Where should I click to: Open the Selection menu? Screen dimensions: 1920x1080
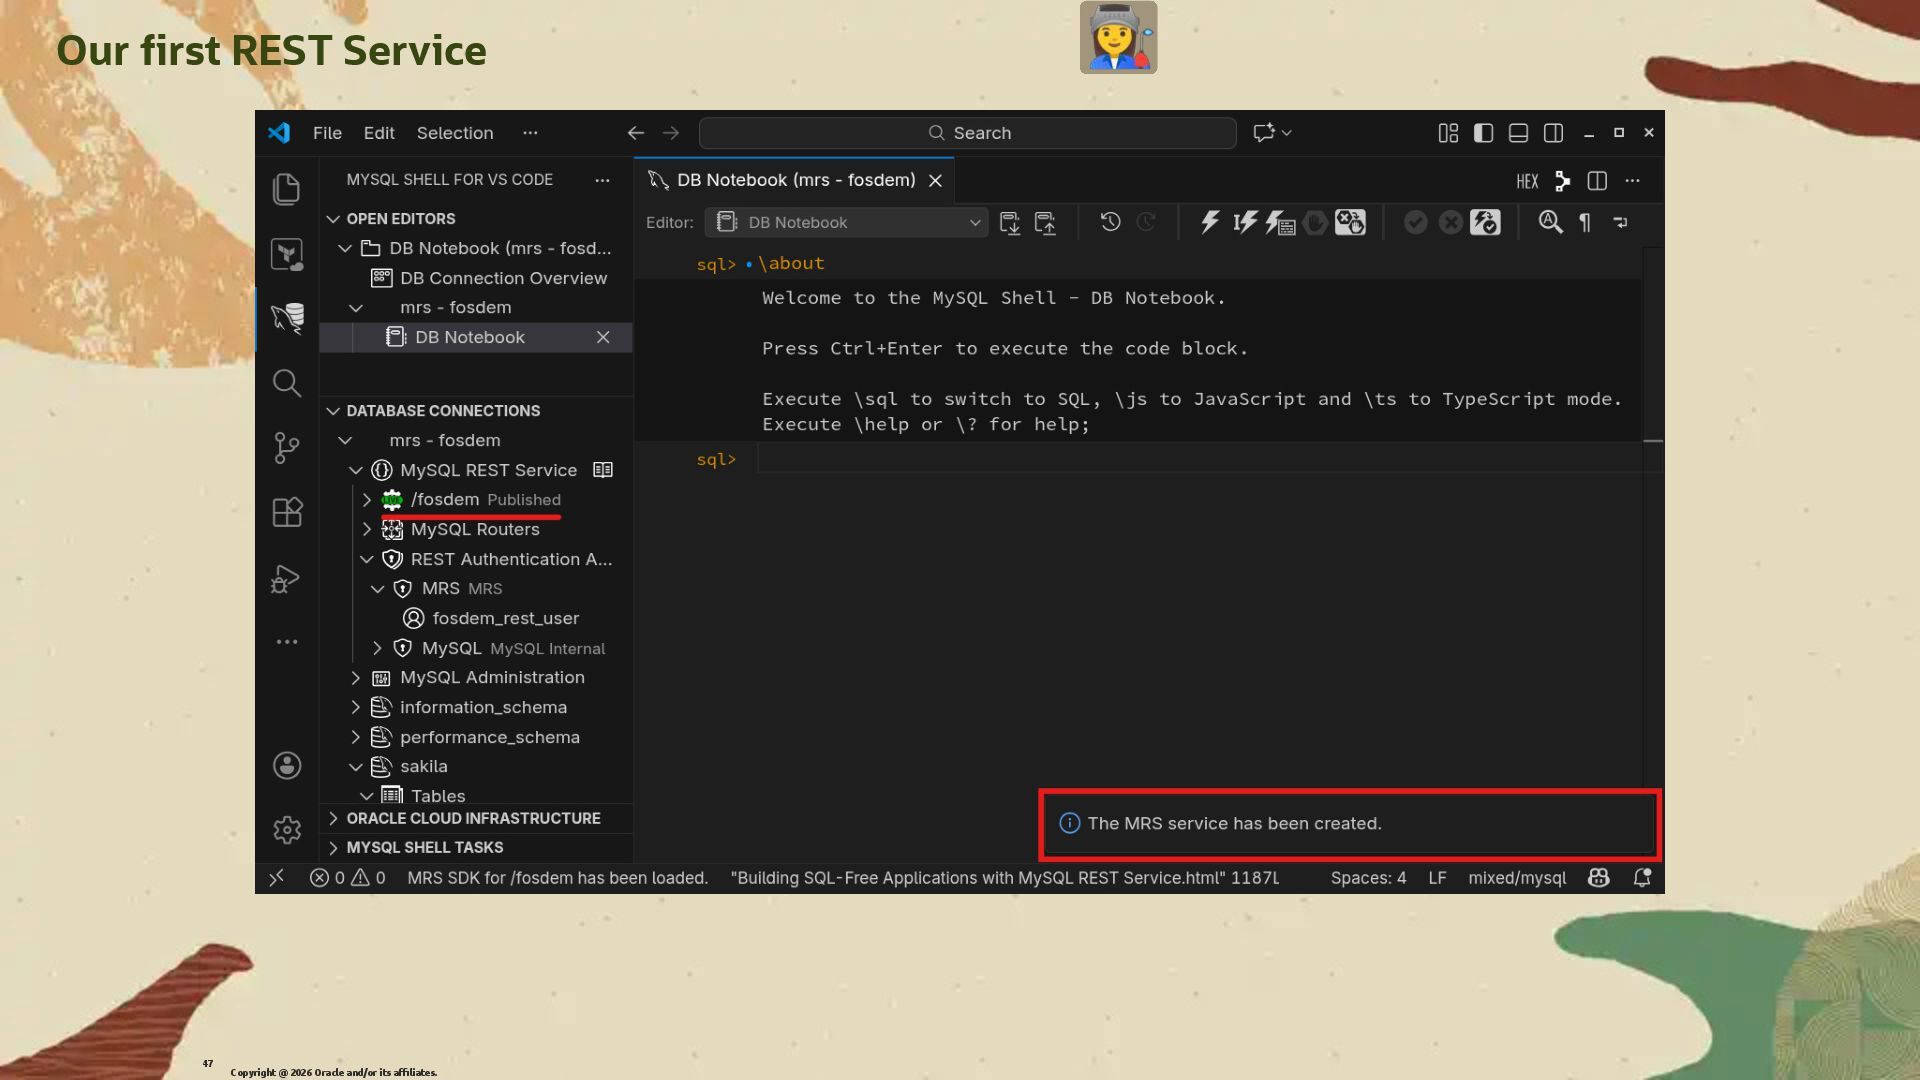click(455, 133)
